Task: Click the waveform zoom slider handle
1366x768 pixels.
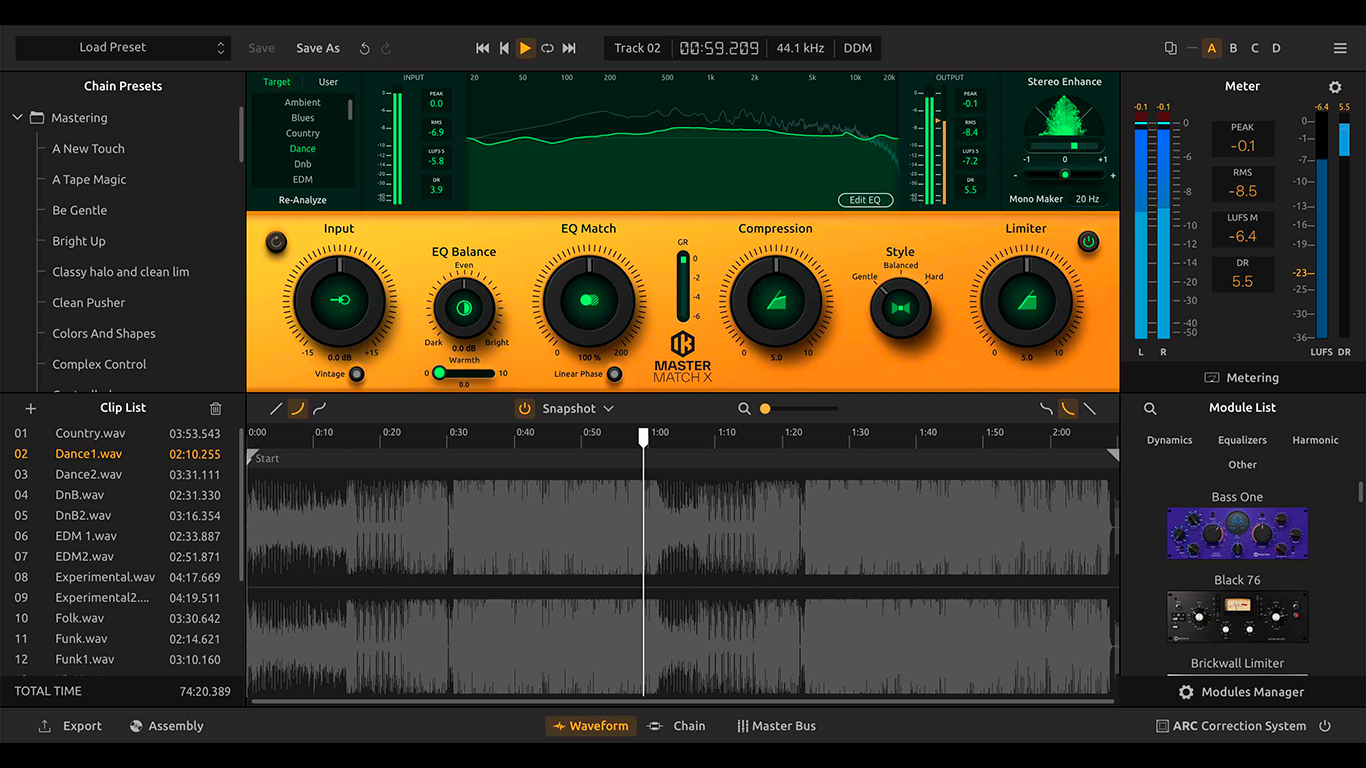Action: click(765, 408)
